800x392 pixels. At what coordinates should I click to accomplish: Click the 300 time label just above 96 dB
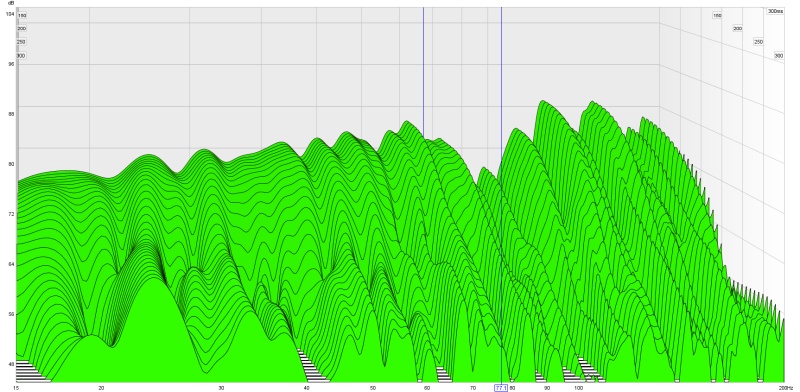click(x=21, y=56)
